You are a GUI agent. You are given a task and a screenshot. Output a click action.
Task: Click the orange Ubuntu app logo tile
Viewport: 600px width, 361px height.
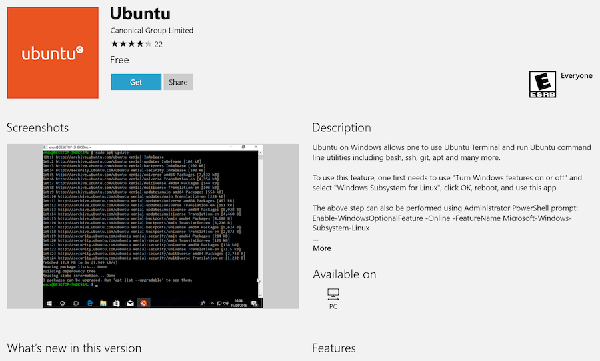[x=53, y=53]
